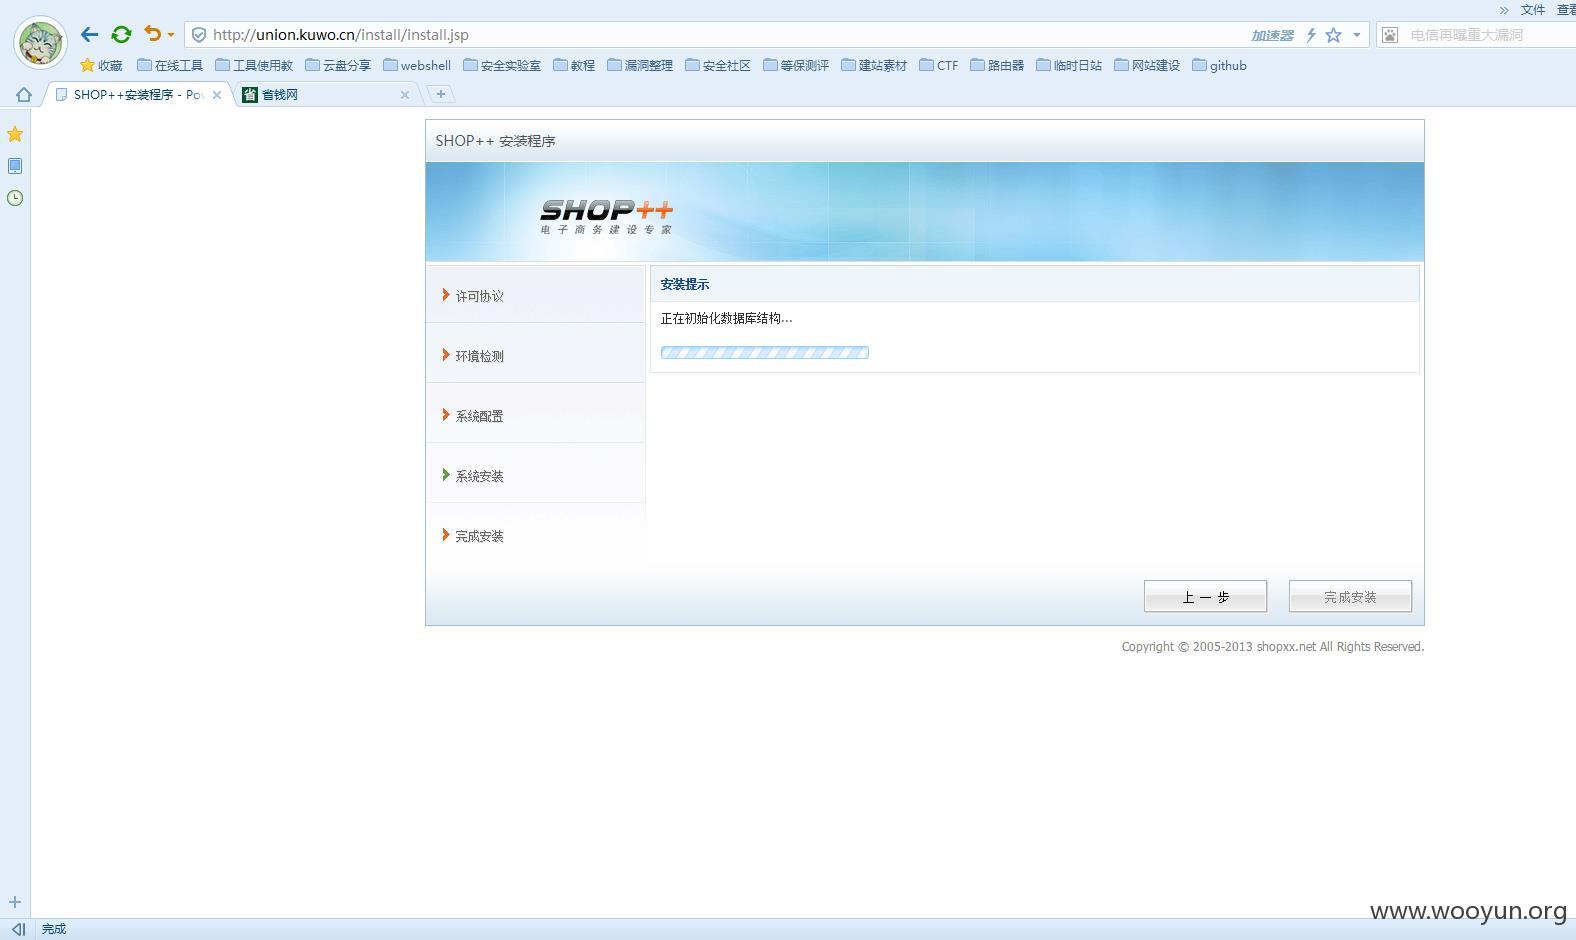1576x940 pixels.
Task: Click the 完成安装 finish button
Action: [1350, 596]
